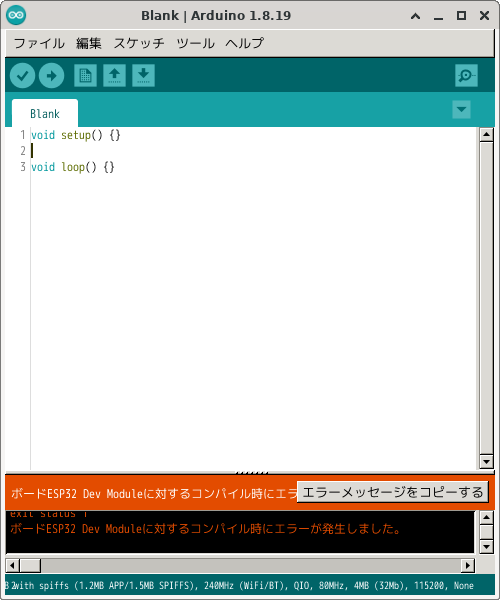This screenshot has height=600, width=500.
Task: Click the Verify (checkmark) button
Action: (x=23, y=75)
